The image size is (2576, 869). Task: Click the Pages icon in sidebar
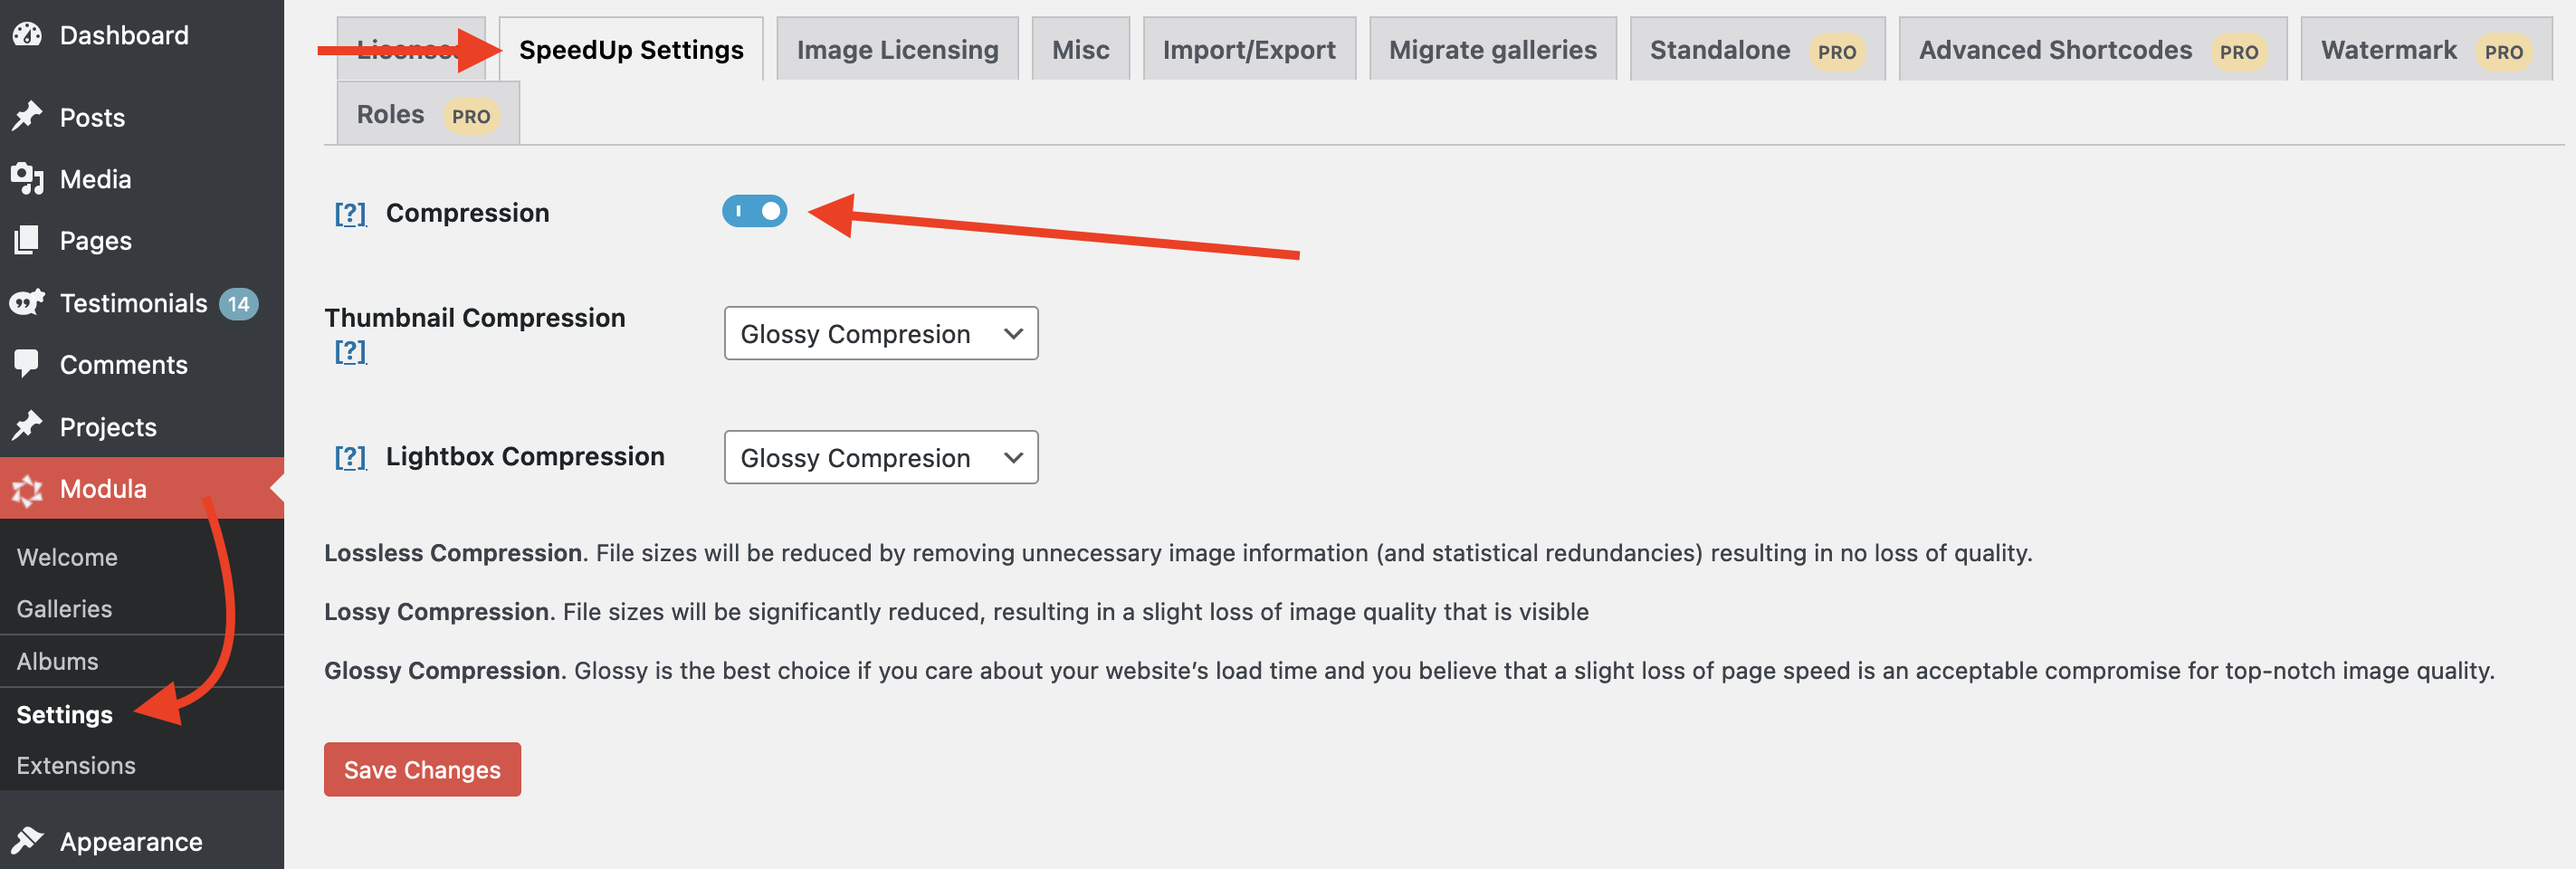[x=27, y=241]
